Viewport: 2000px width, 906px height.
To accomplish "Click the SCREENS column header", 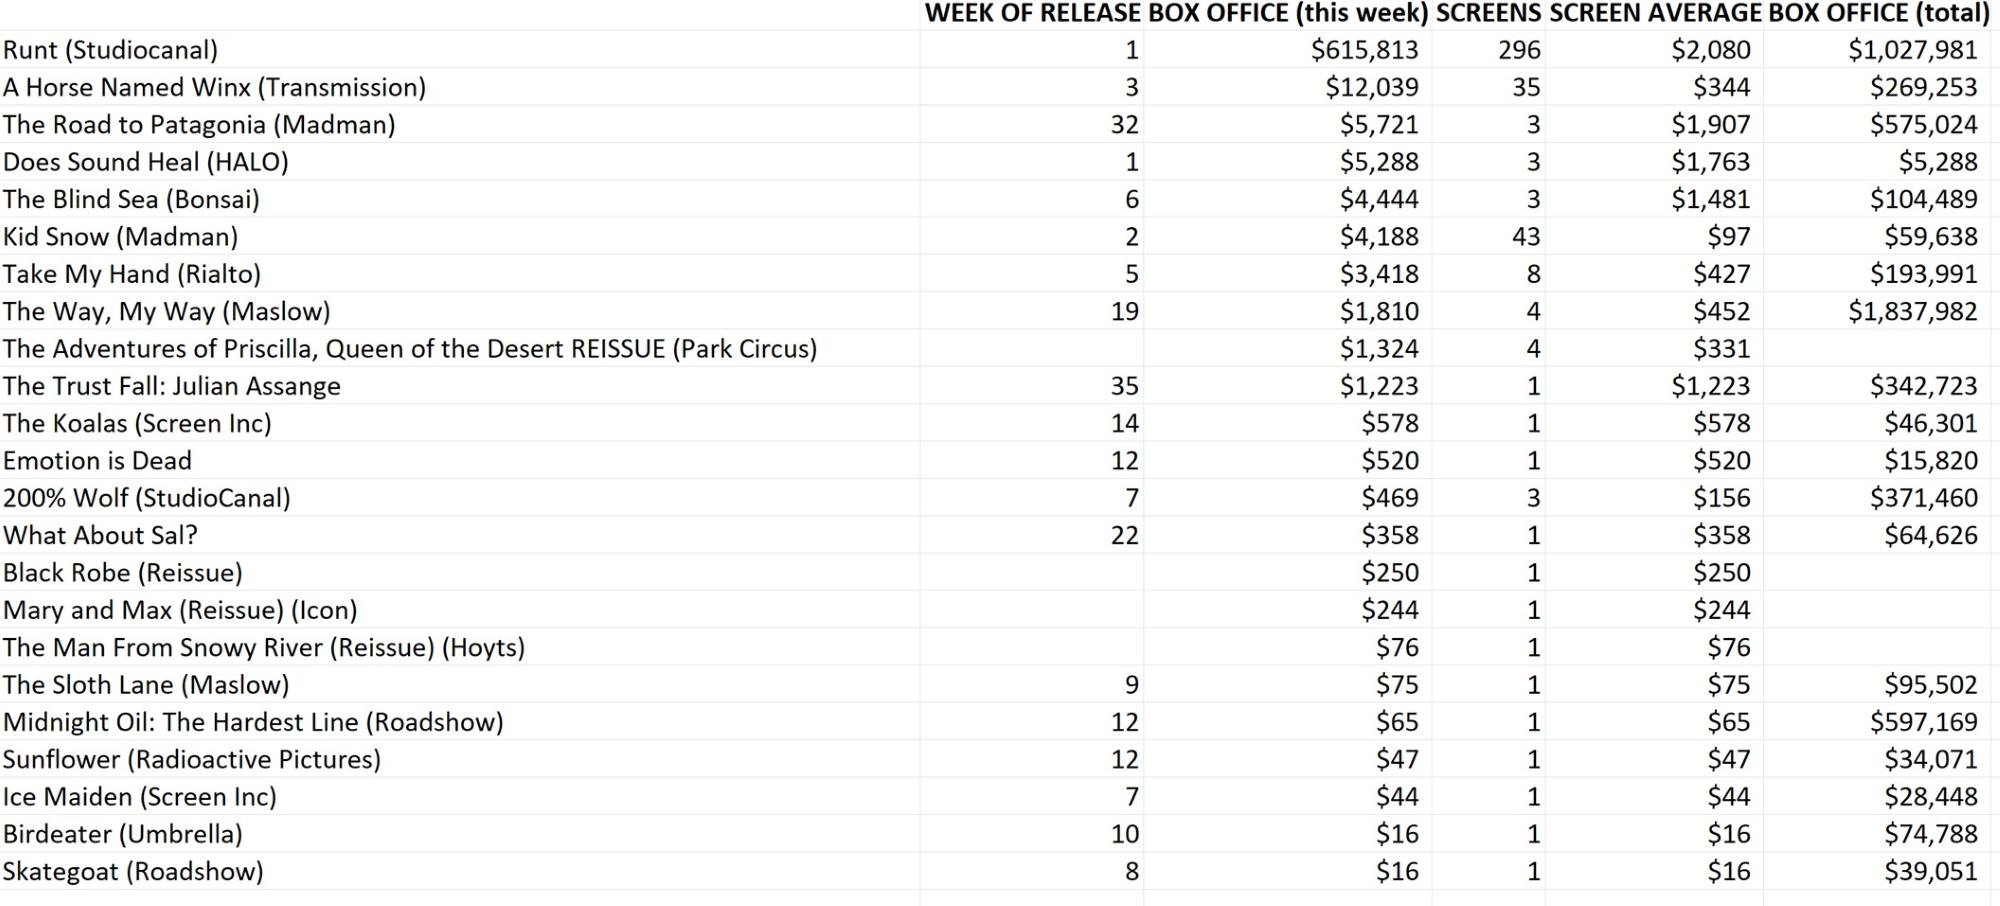I will tap(1488, 13).
